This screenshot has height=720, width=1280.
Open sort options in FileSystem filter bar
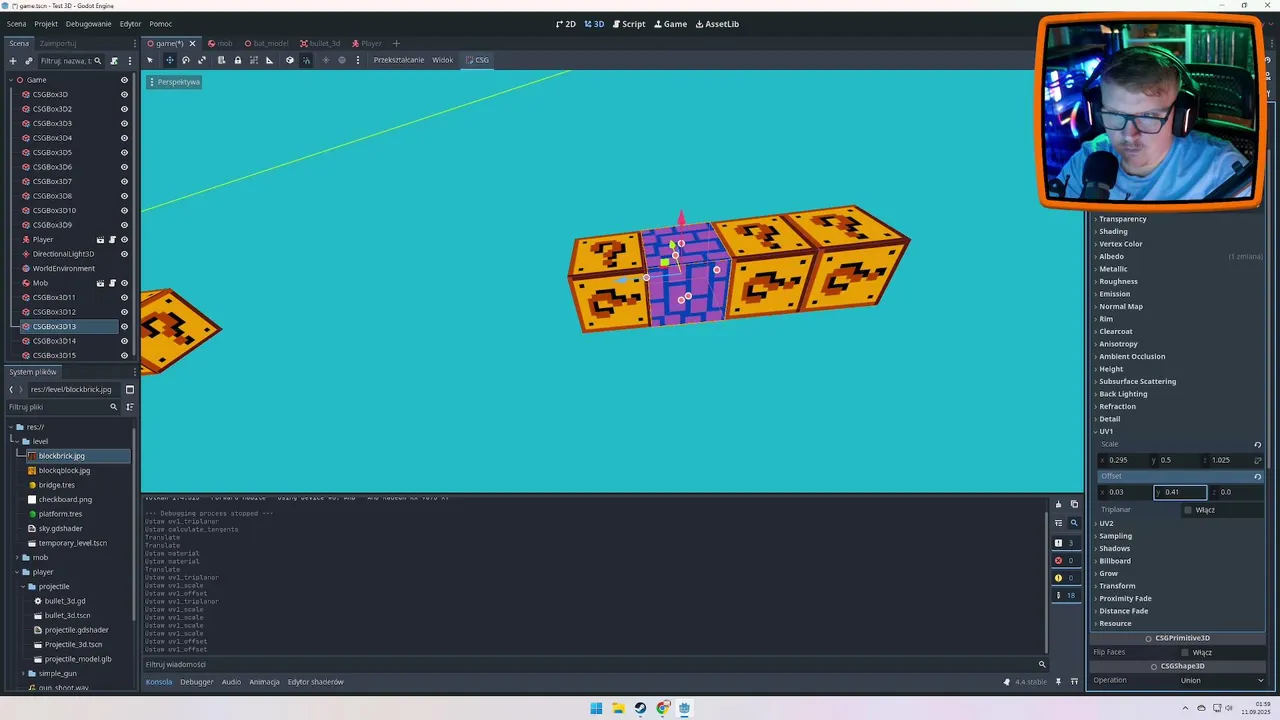[x=129, y=407]
